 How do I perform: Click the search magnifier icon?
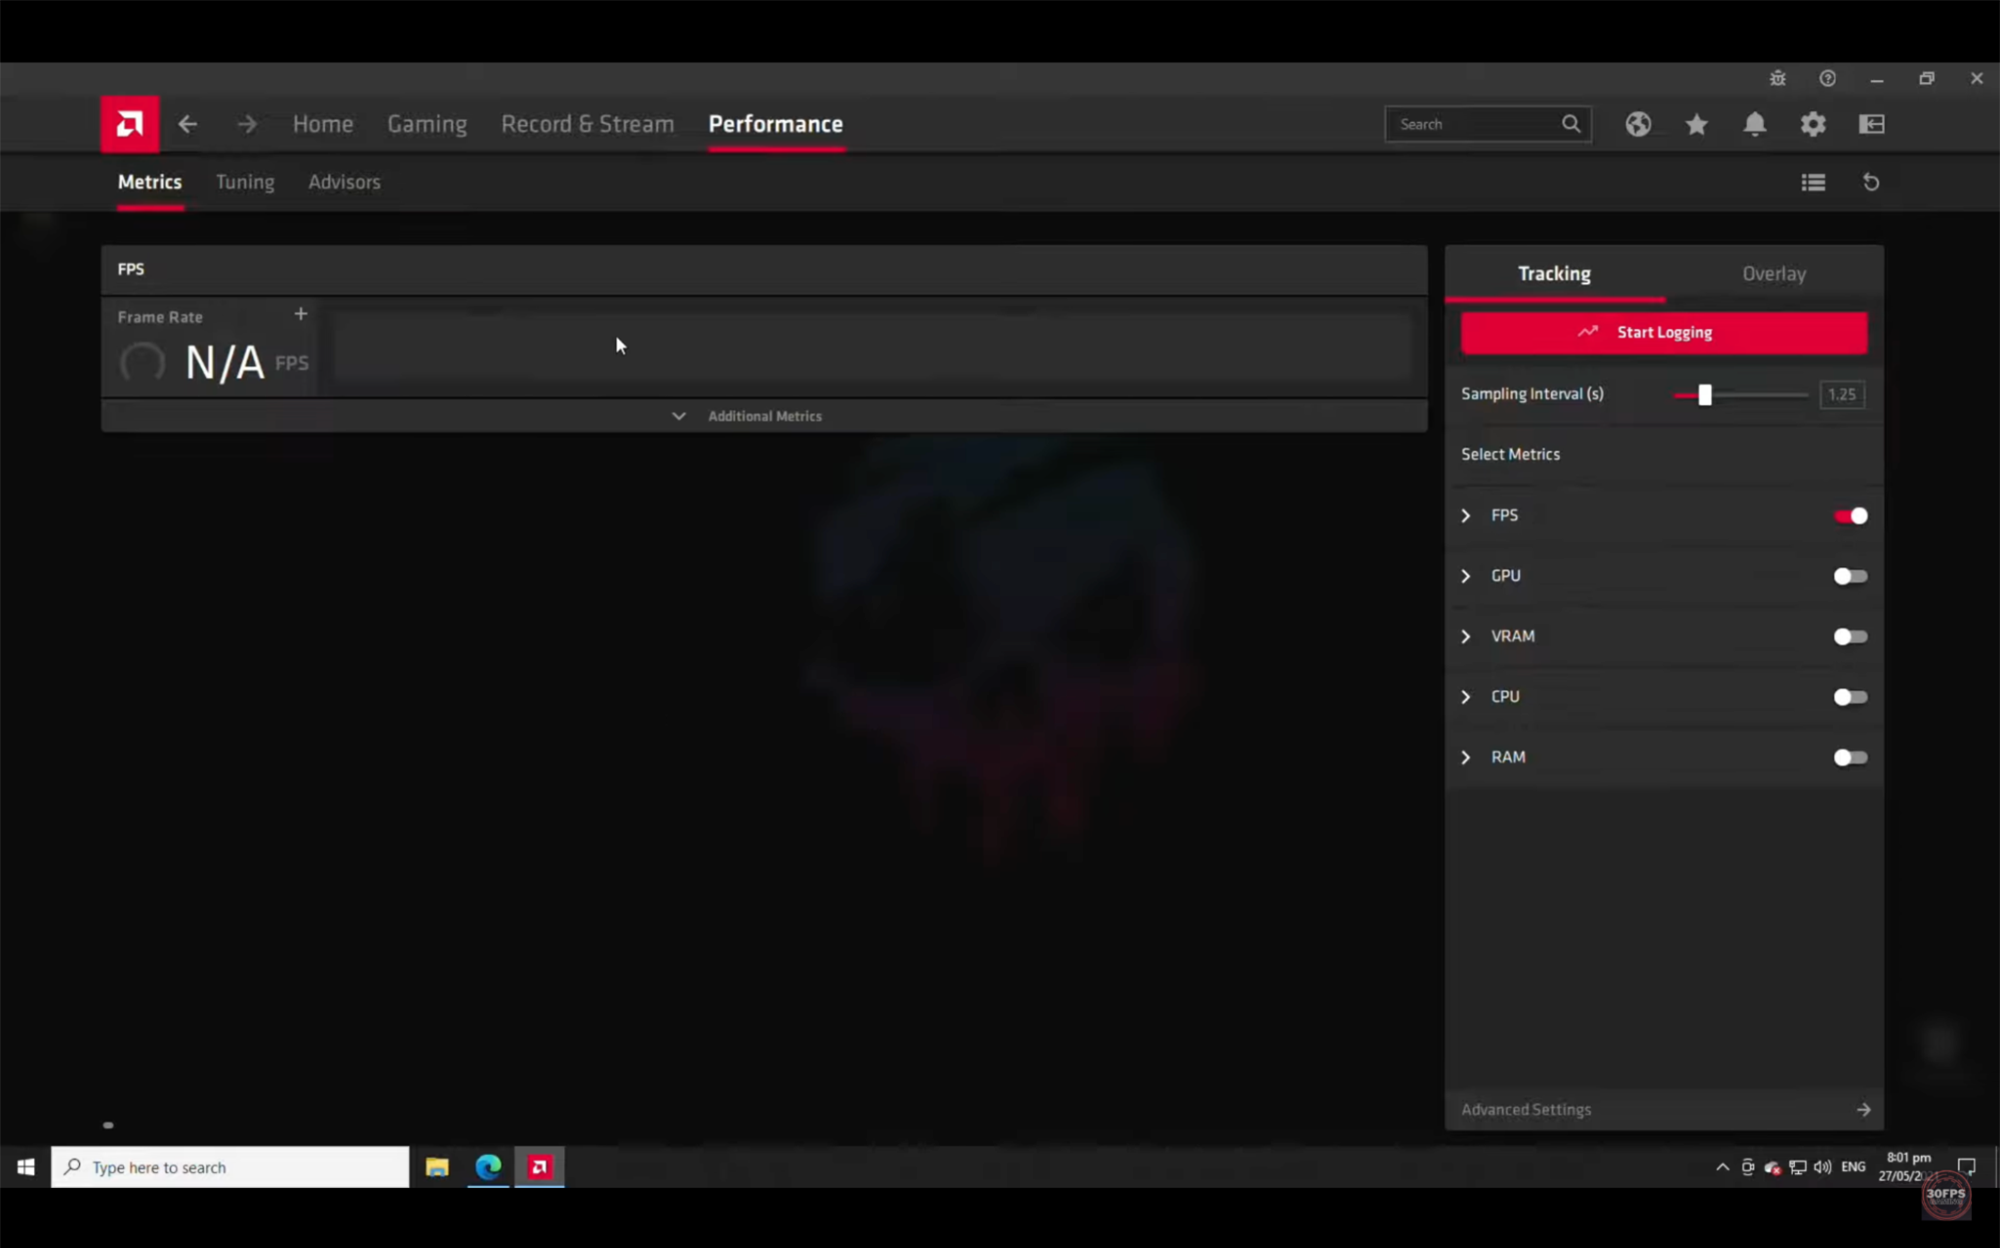tap(1571, 124)
